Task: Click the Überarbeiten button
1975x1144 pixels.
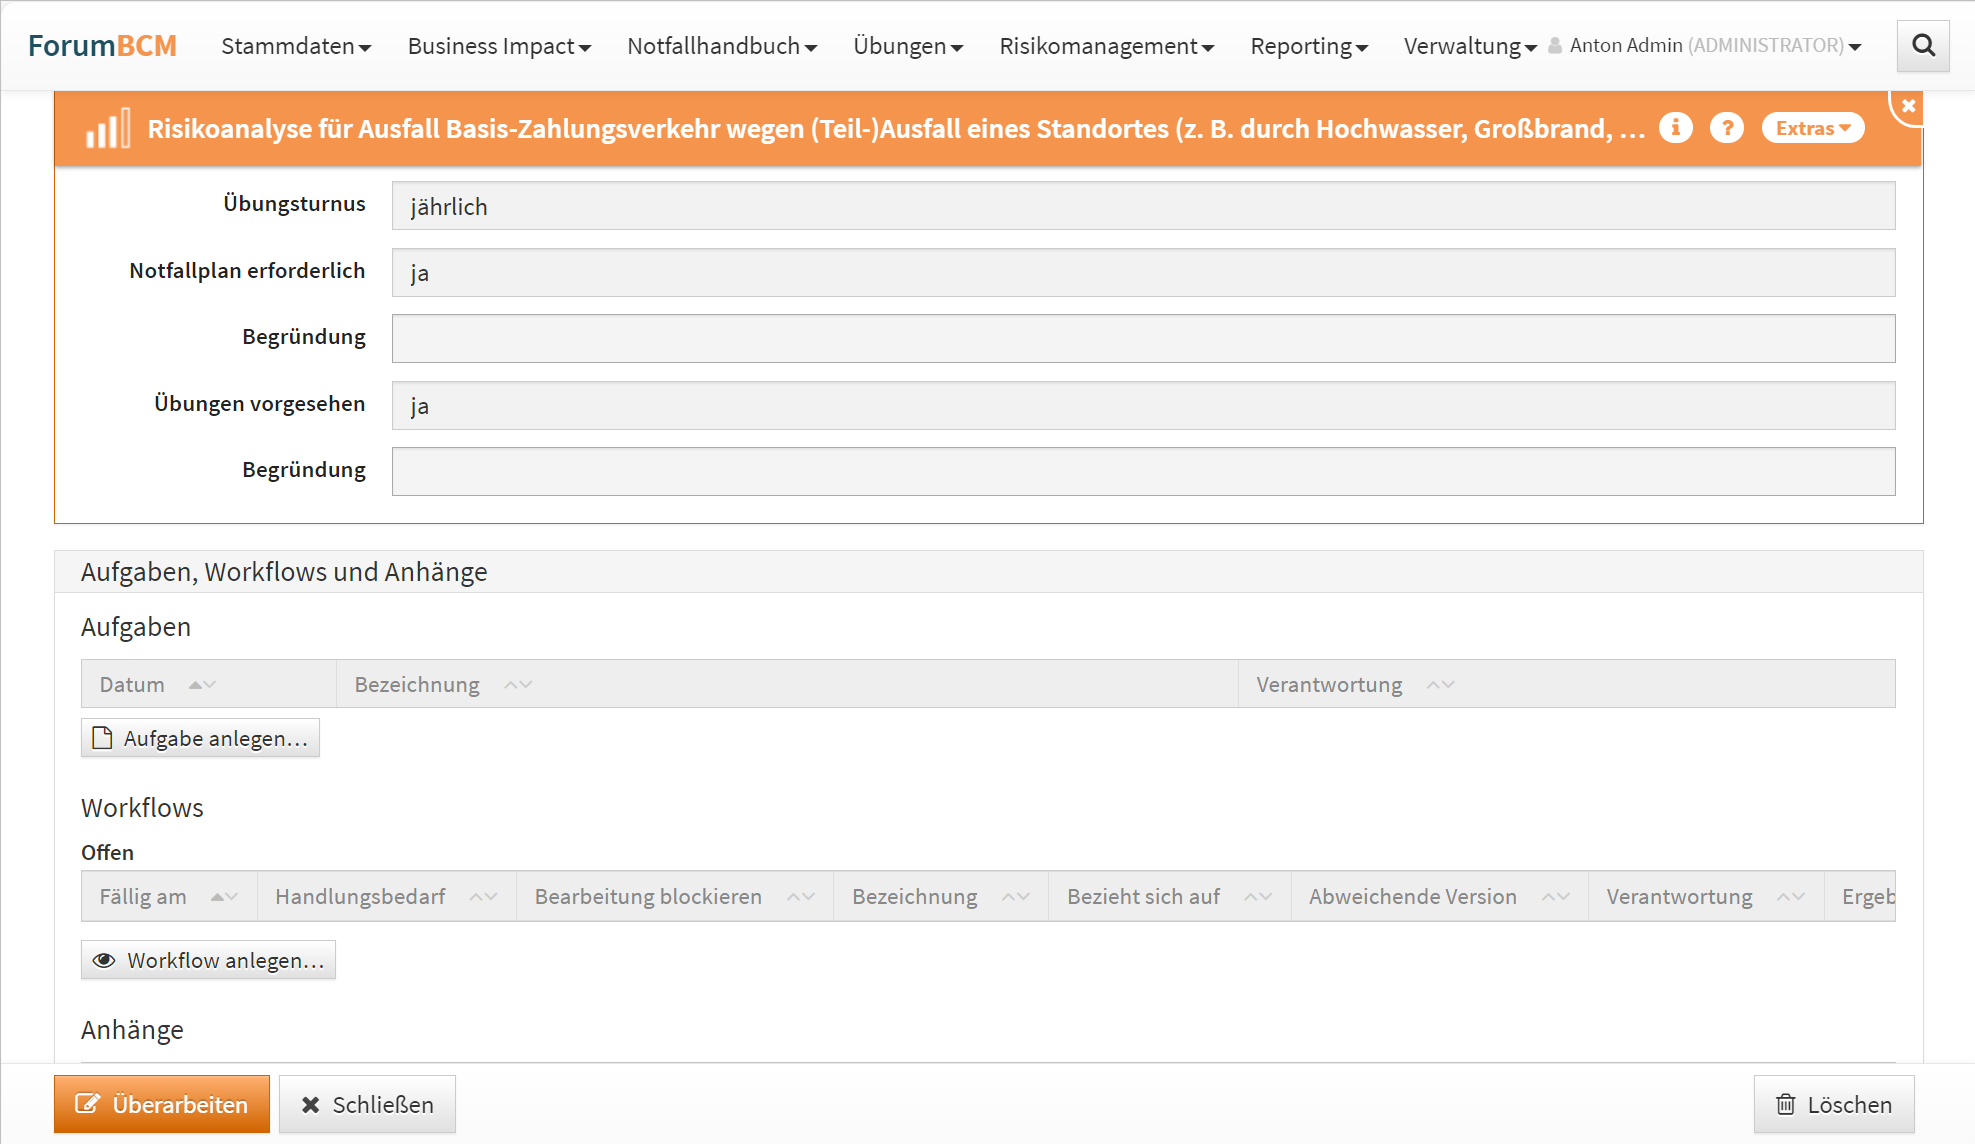Action: pyautogui.click(x=162, y=1104)
